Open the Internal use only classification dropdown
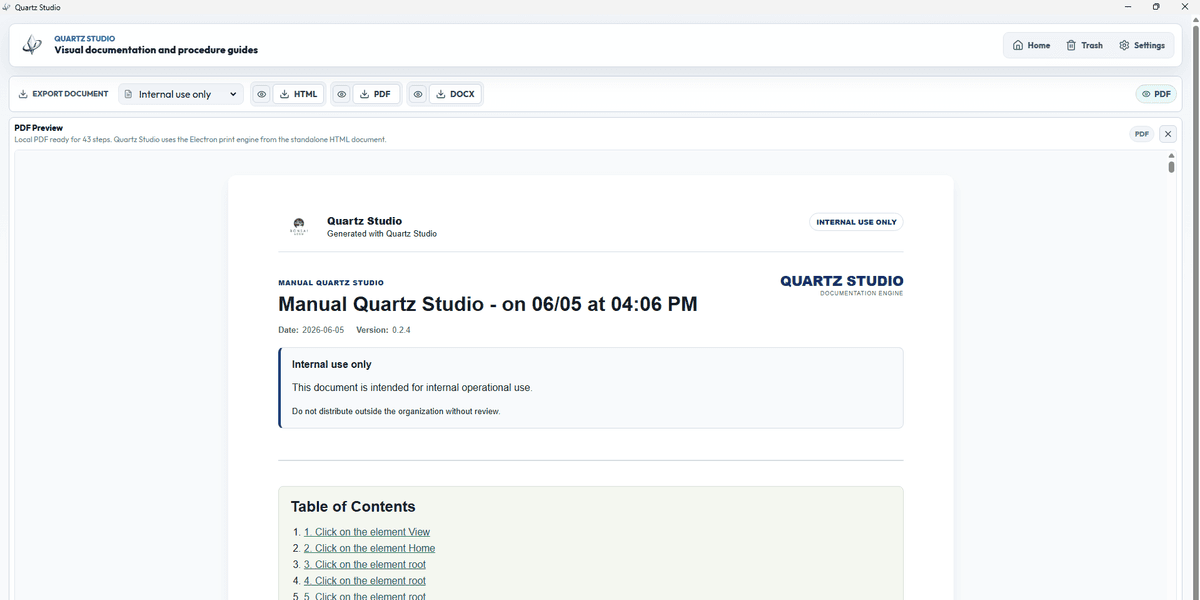 coord(181,94)
